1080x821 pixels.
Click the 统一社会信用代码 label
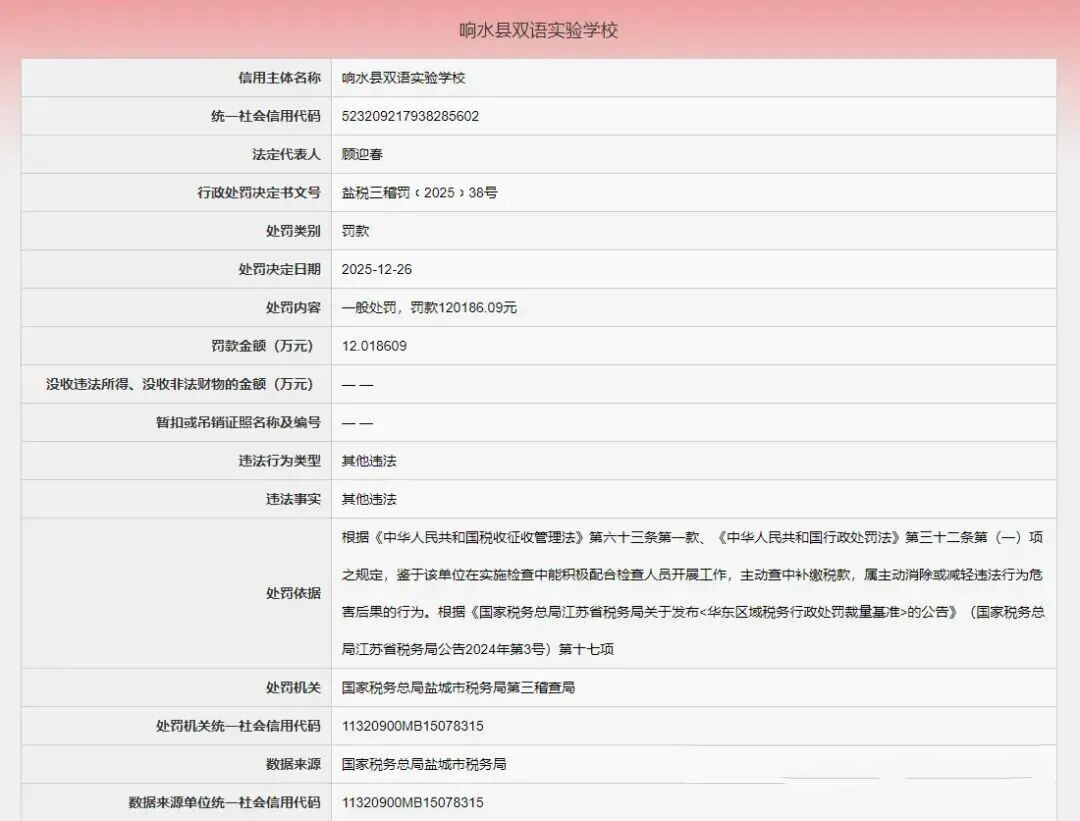coord(266,116)
